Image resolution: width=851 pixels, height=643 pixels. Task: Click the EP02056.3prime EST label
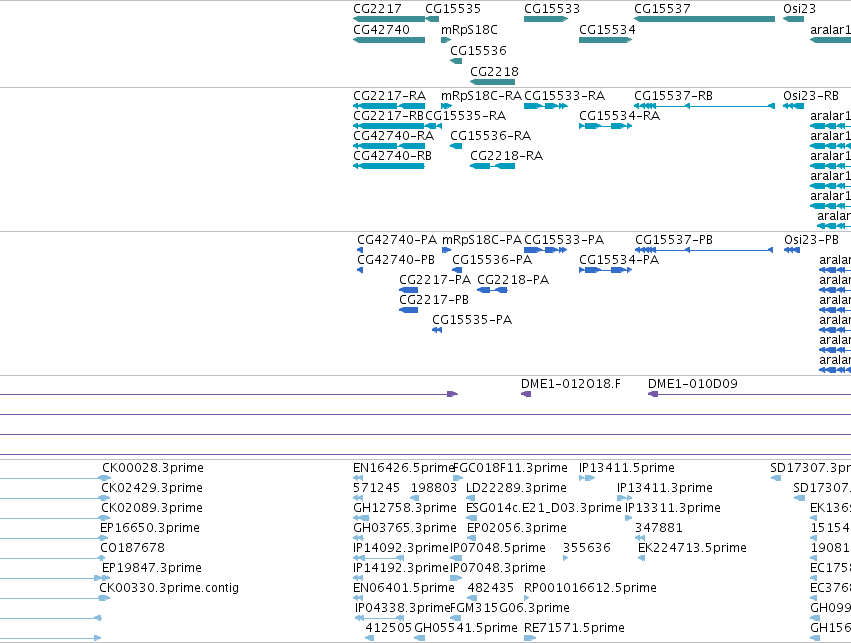pos(517,529)
